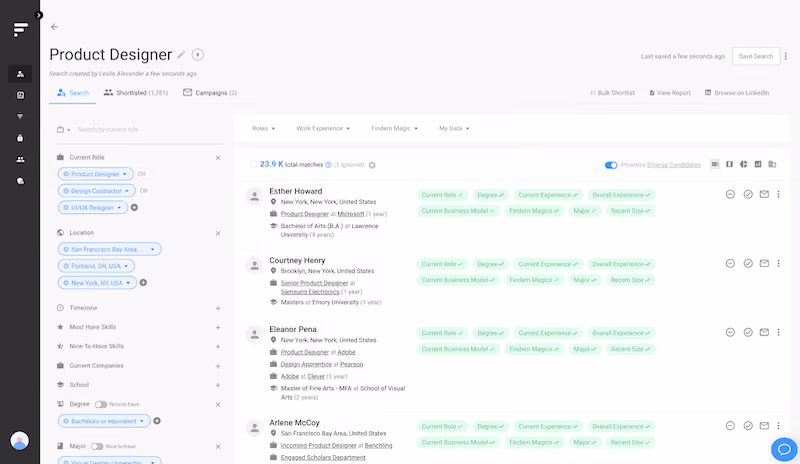Shortlist Esther Howard with the check icon
This screenshot has width=800, height=464.
pyautogui.click(x=748, y=194)
